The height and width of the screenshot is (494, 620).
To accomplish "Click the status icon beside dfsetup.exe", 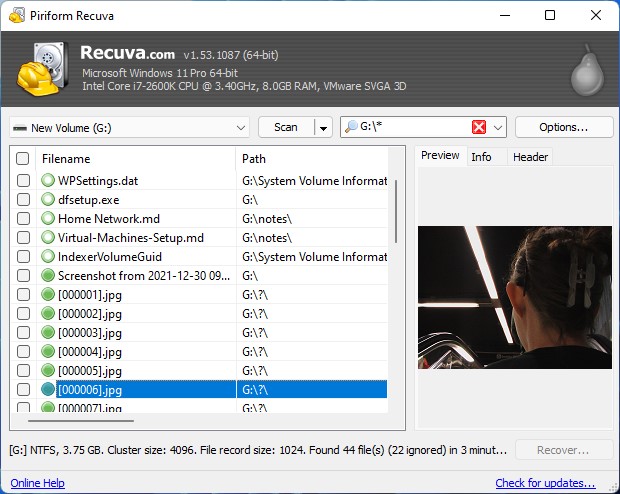I will 48,200.
